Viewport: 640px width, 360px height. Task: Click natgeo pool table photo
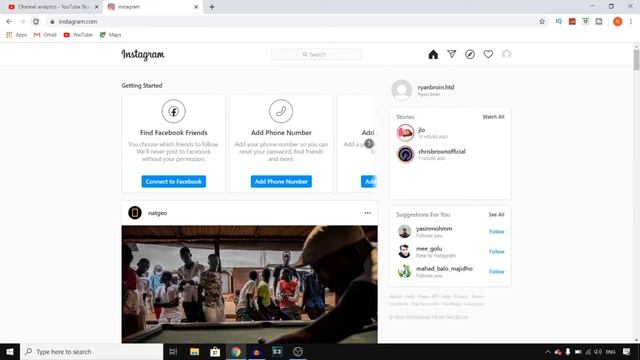click(249, 284)
